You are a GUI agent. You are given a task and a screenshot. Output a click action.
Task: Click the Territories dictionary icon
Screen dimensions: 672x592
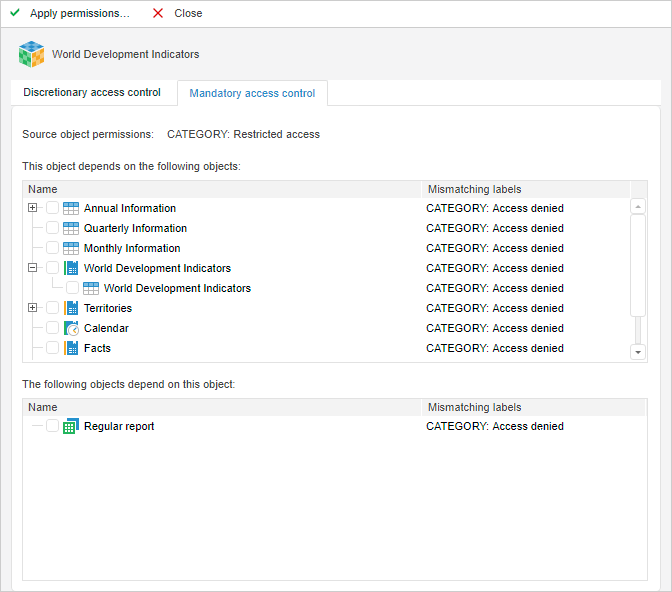71,308
